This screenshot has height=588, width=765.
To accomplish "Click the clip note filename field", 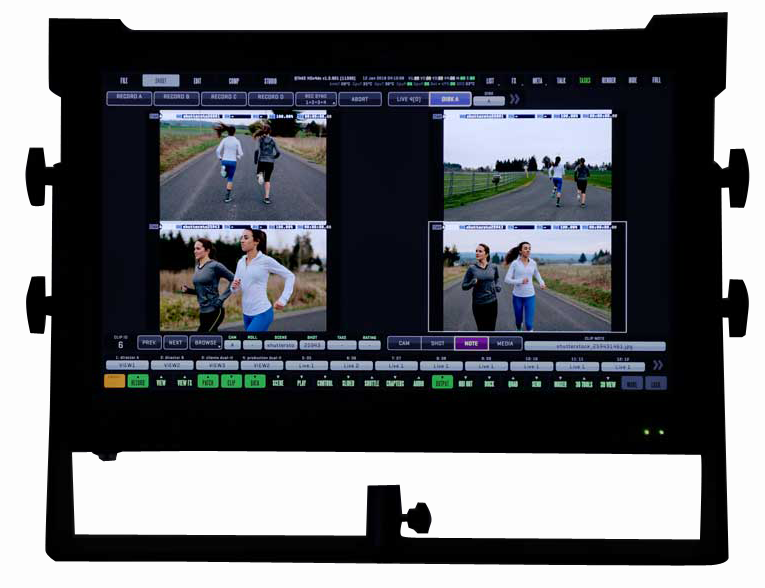I will (594, 346).
